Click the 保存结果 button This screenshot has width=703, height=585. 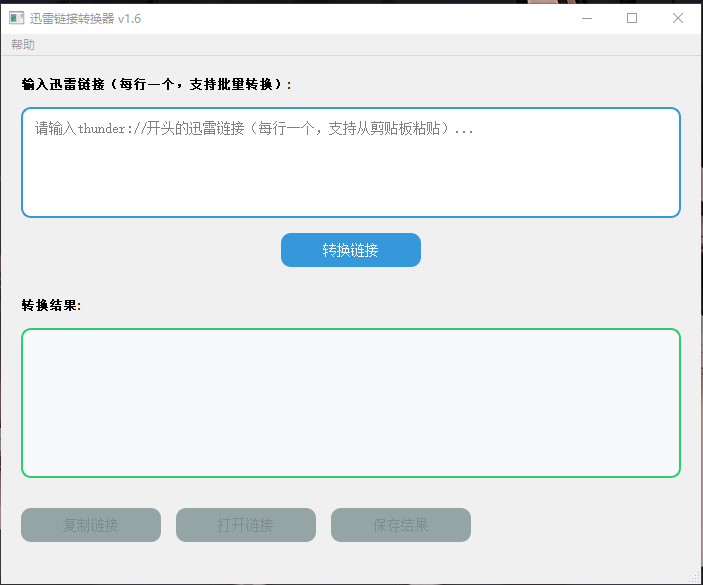401,524
